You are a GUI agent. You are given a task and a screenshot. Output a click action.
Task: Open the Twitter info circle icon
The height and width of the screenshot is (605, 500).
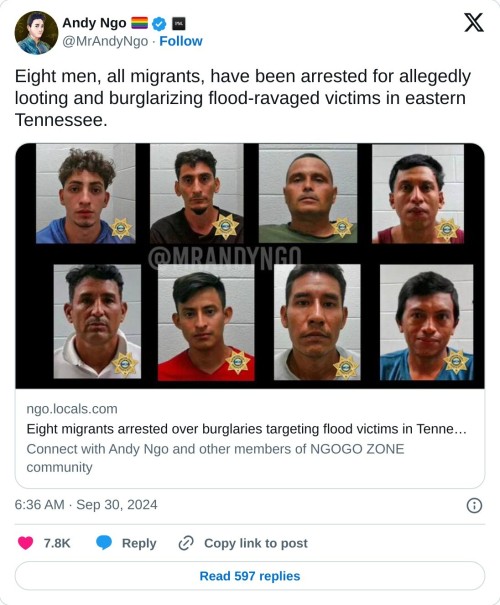[x=474, y=505]
